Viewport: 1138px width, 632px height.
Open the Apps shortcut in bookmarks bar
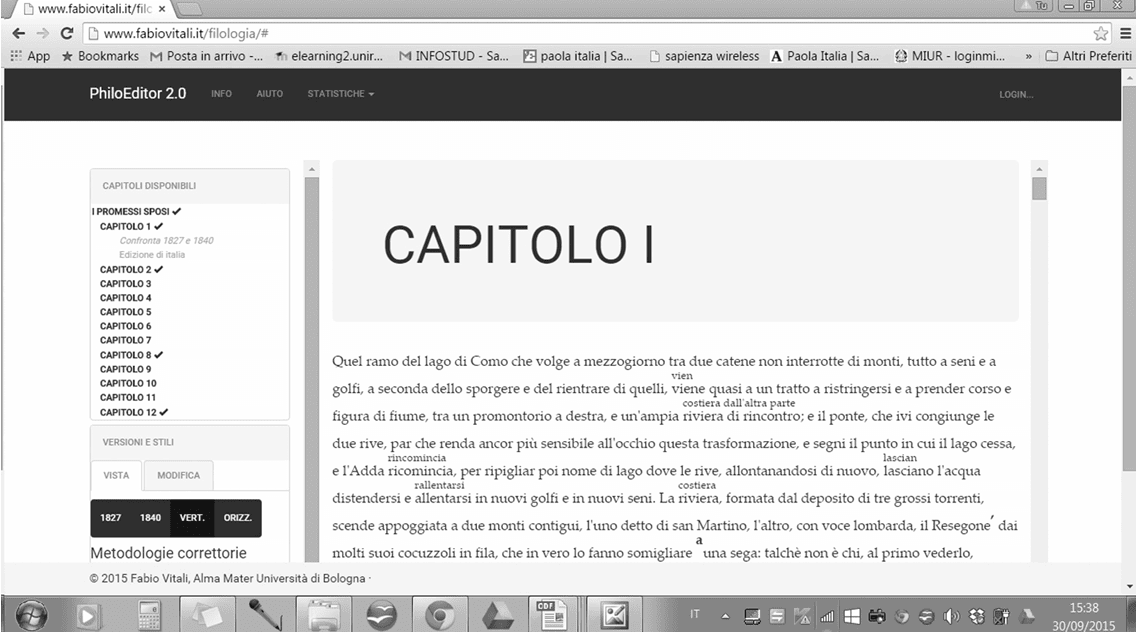point(30,56)
